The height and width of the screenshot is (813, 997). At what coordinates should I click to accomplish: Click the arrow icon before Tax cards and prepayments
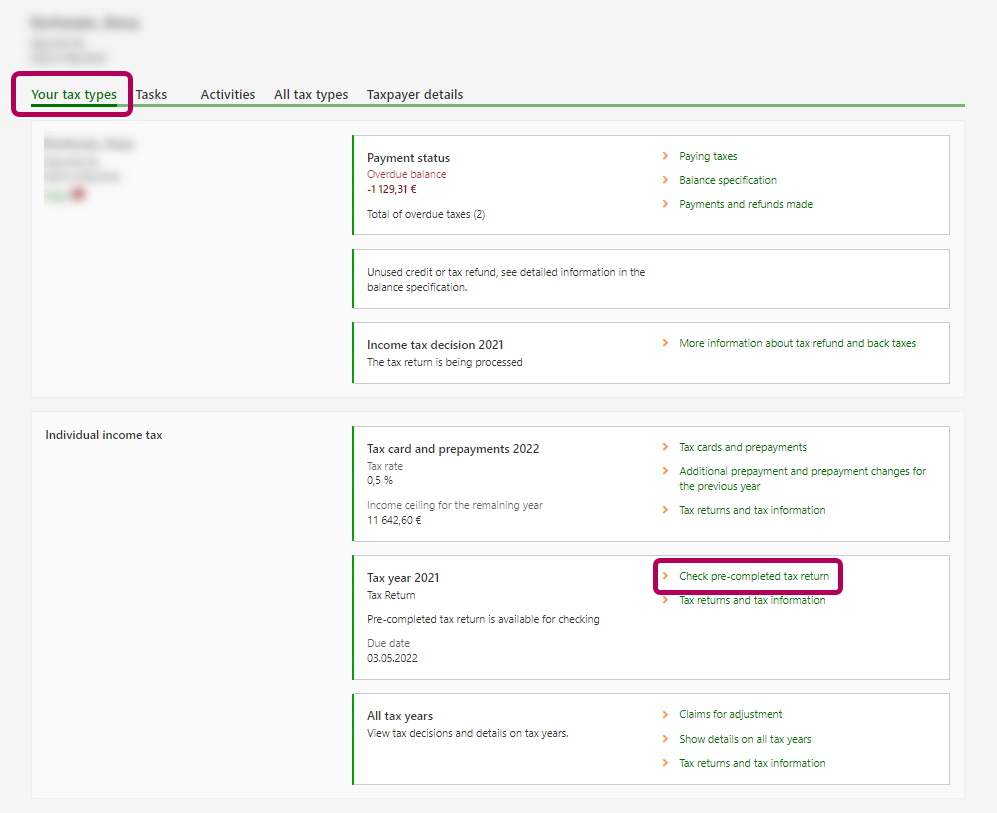[666, 447]
